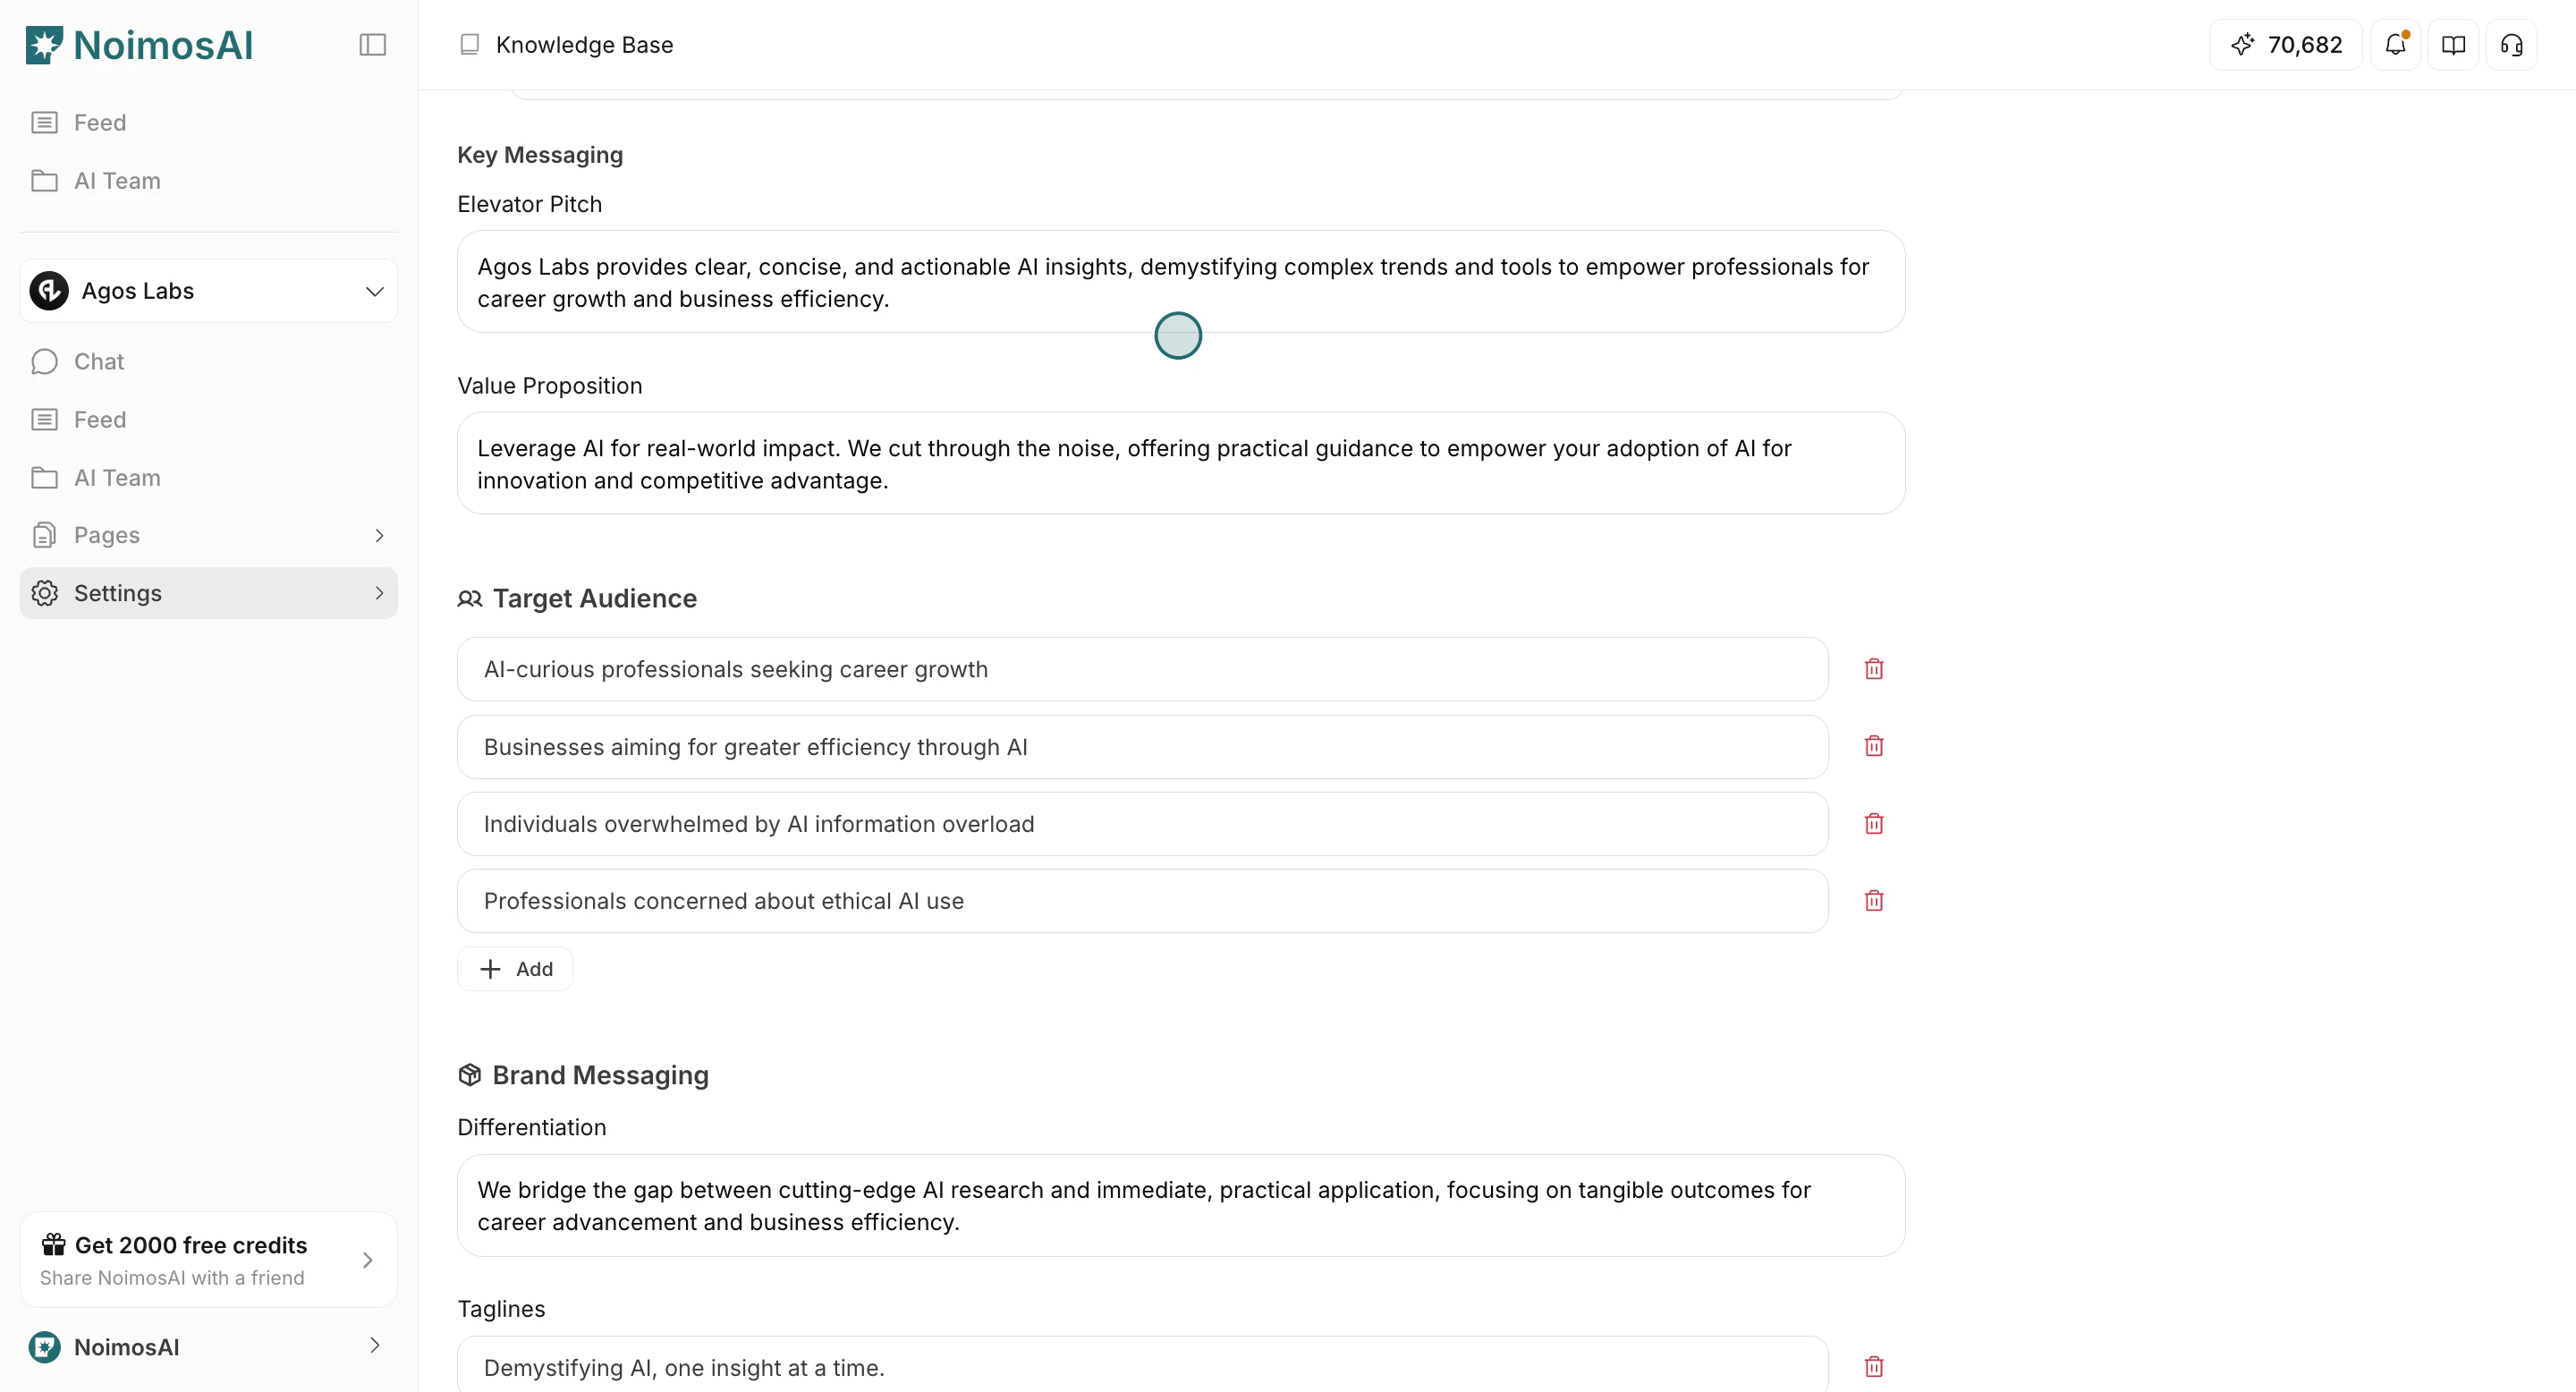Collapse the NoimosAI account at bottom
The height and width of the screenshot is (1392, 2576).
(375, 1346)
